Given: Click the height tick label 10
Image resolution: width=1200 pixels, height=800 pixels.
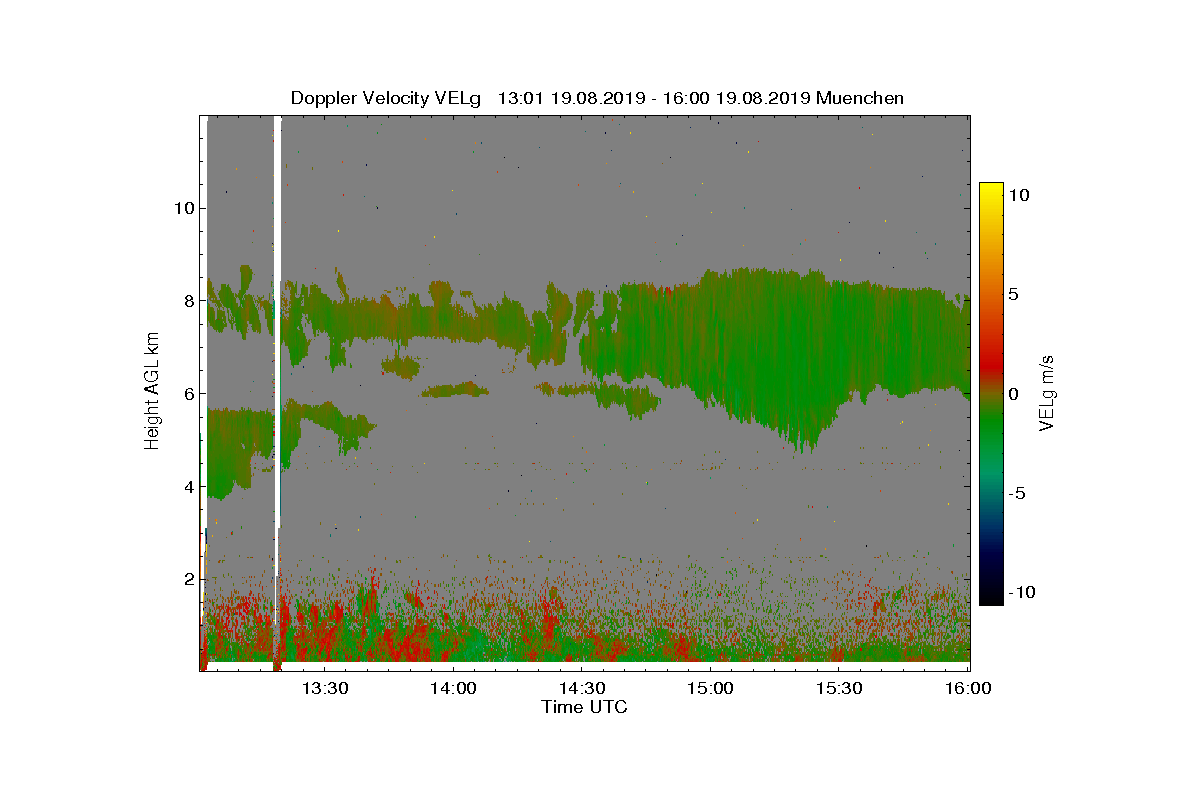Looking at the screenshot, I should [x=184, y=208].
